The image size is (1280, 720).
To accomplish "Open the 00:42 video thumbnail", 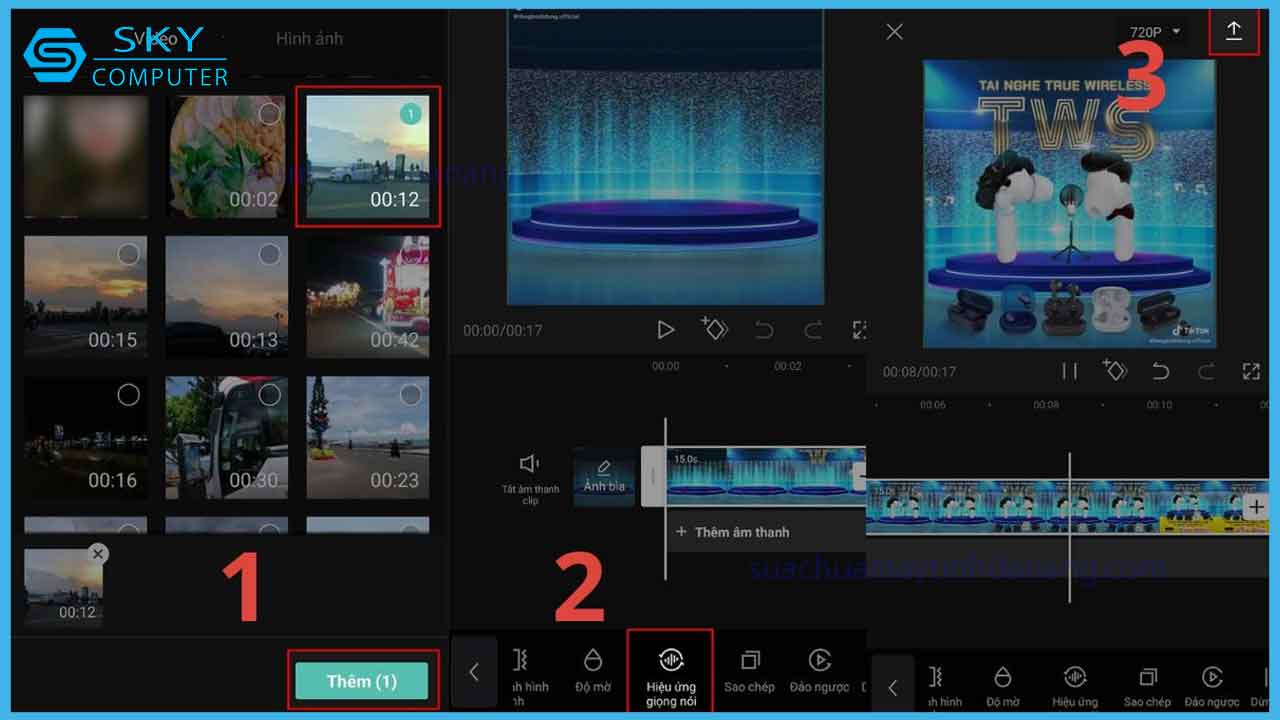I will point(368,297).
